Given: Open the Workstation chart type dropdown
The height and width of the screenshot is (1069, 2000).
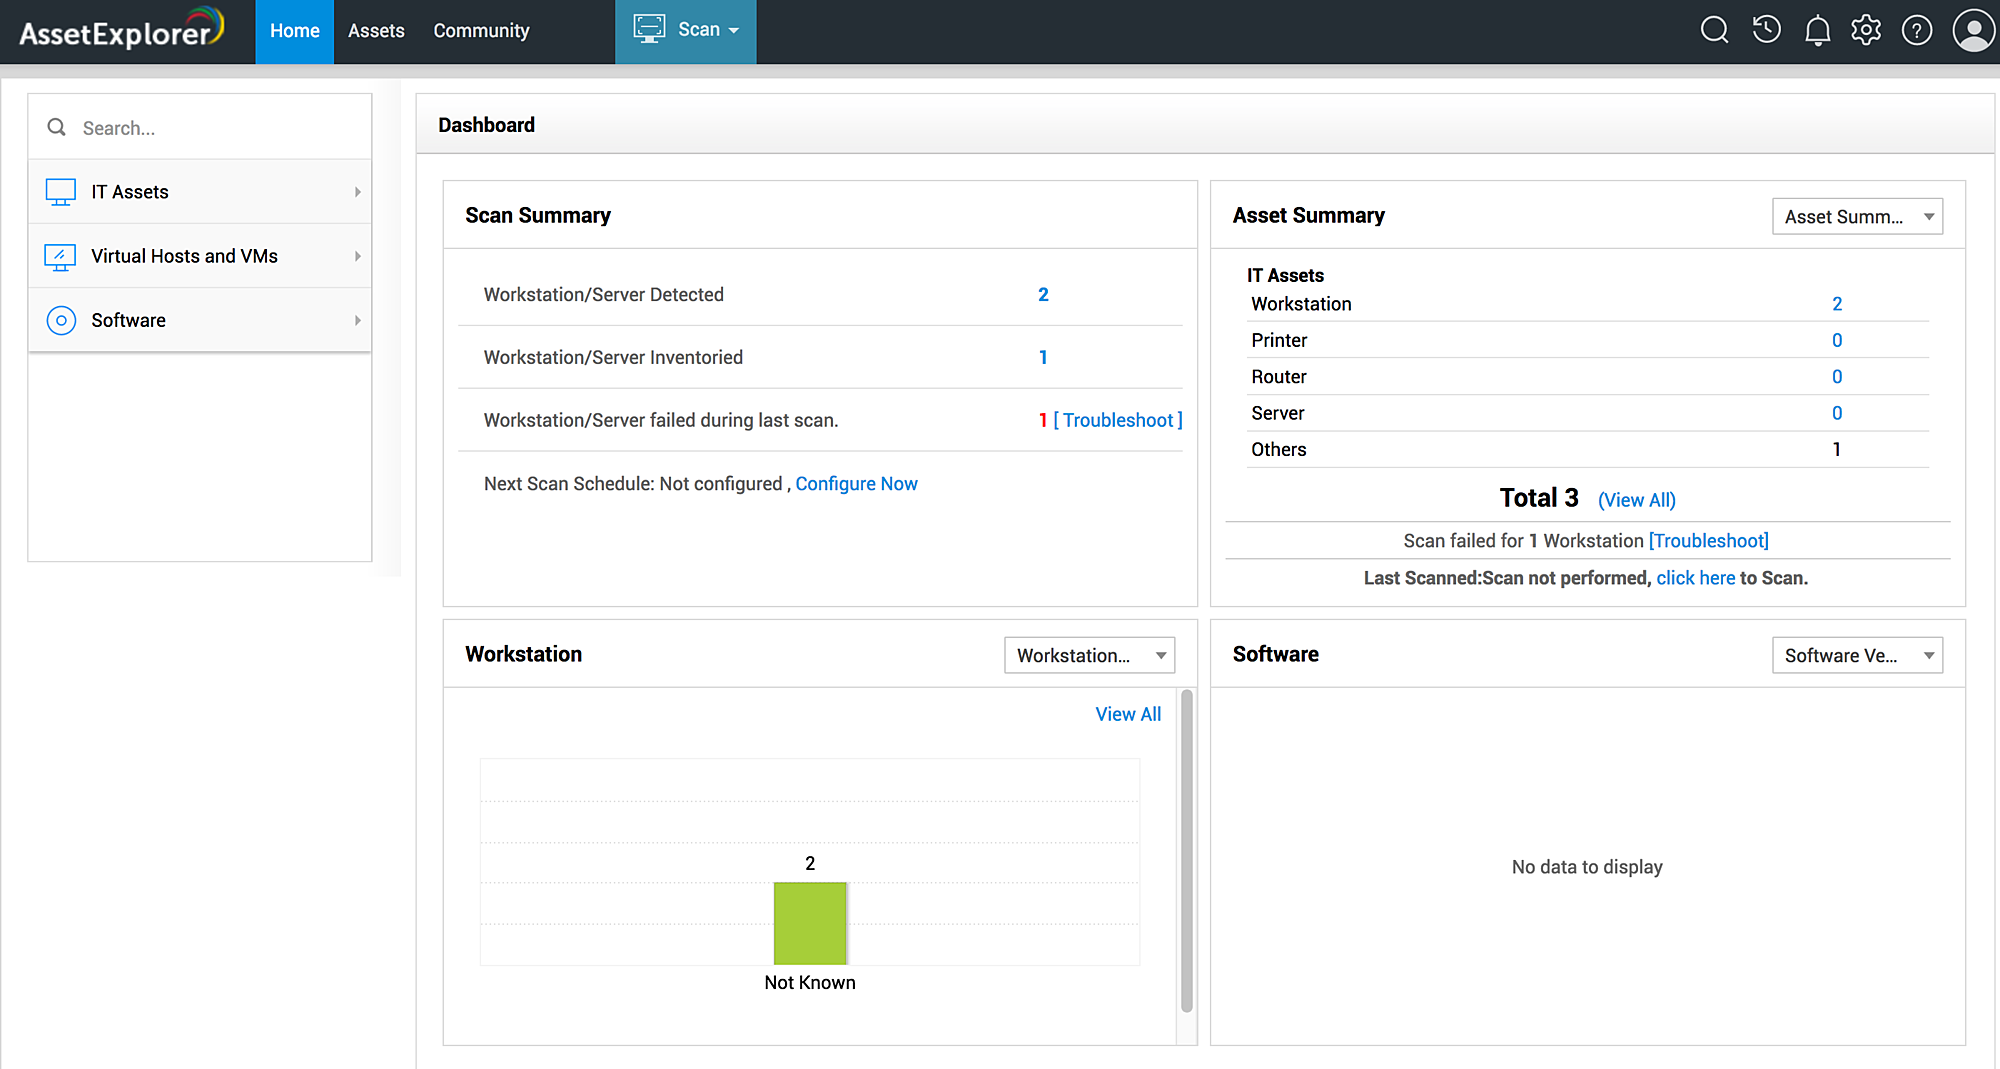Looking at the screenshot, I should click(1089, 655).
